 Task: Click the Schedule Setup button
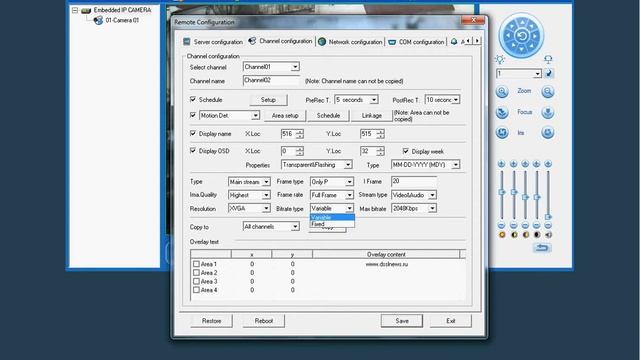[268, 100]
